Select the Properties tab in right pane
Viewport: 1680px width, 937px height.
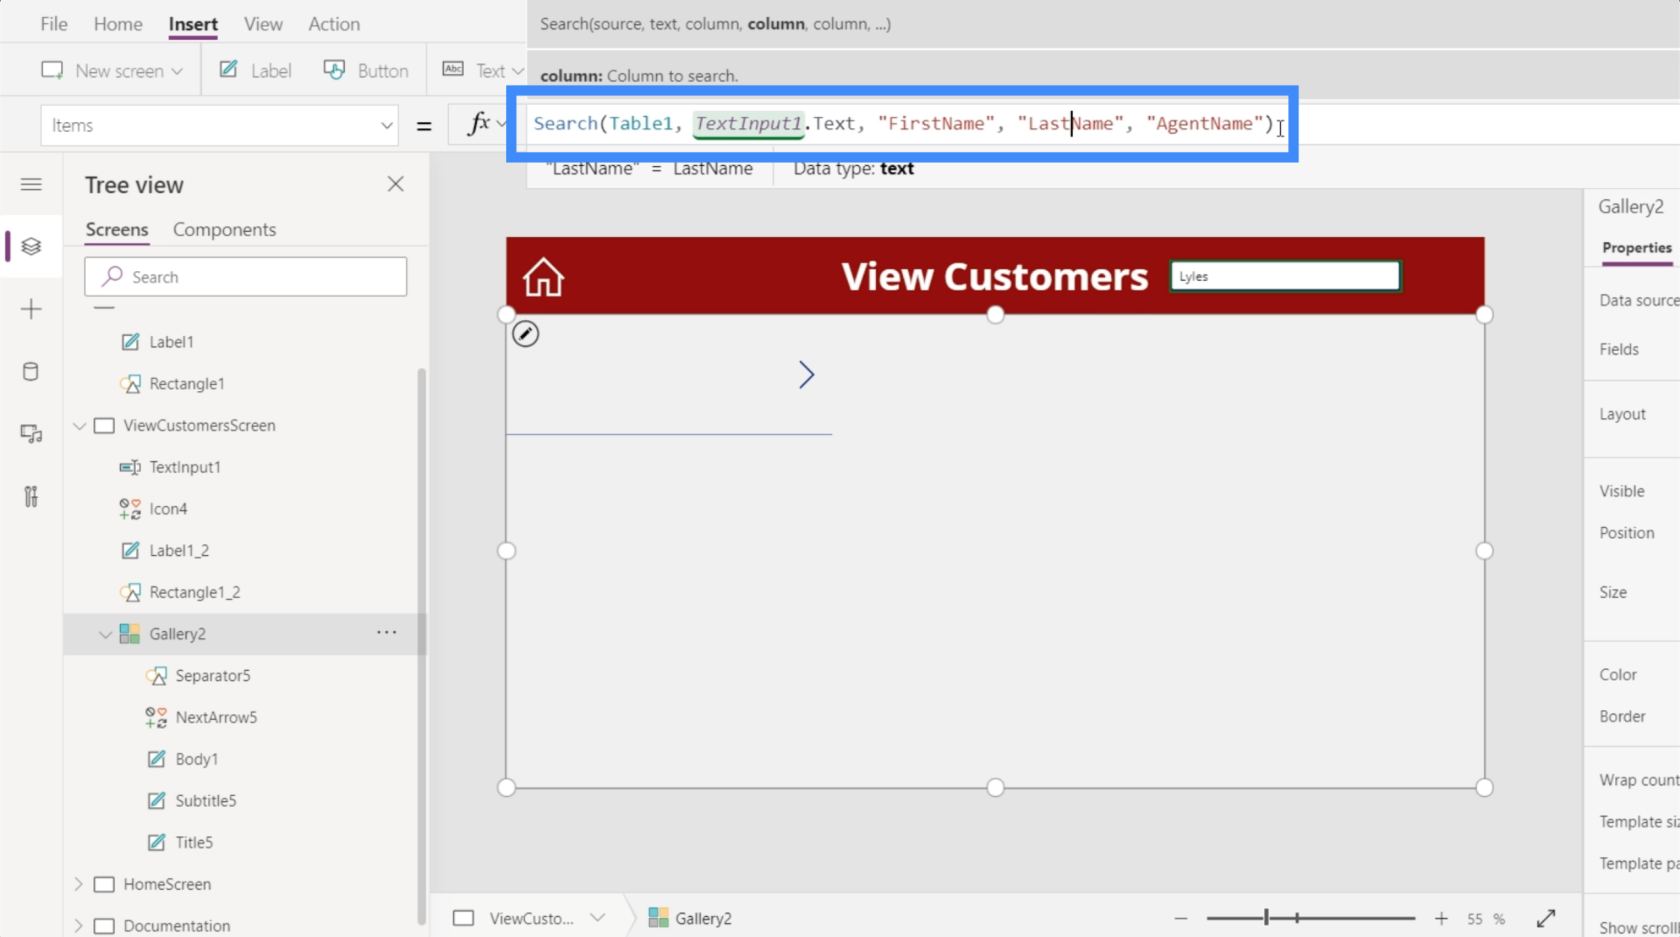1637,248
